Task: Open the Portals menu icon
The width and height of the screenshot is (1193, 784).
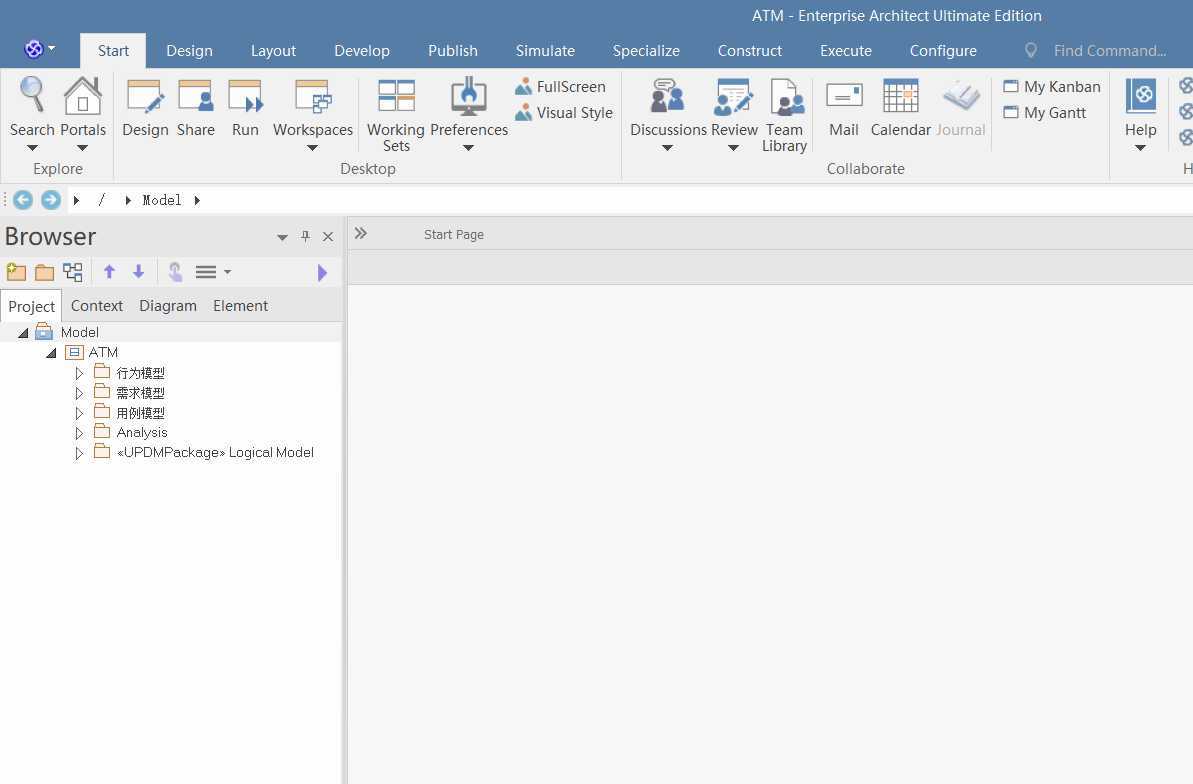Action: click(82, 97)
